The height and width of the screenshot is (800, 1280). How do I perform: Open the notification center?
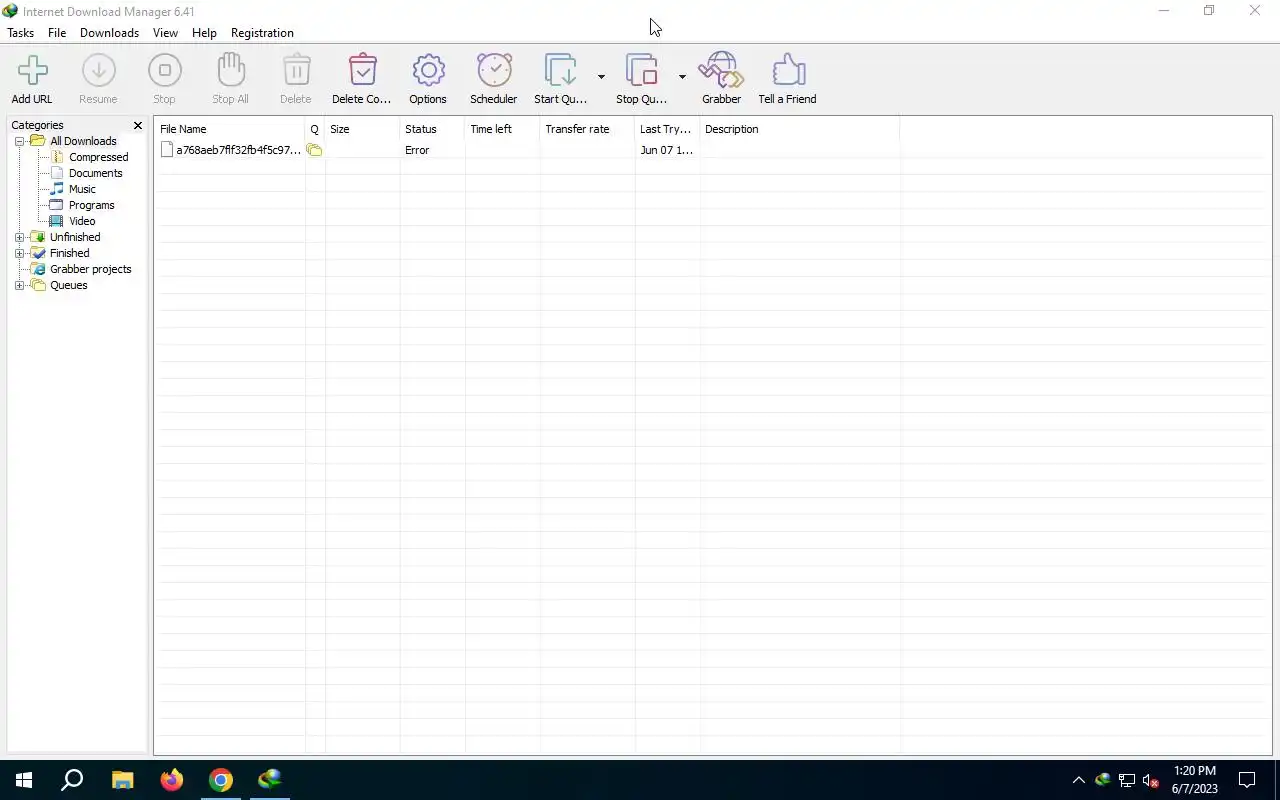coord(1247,780)
